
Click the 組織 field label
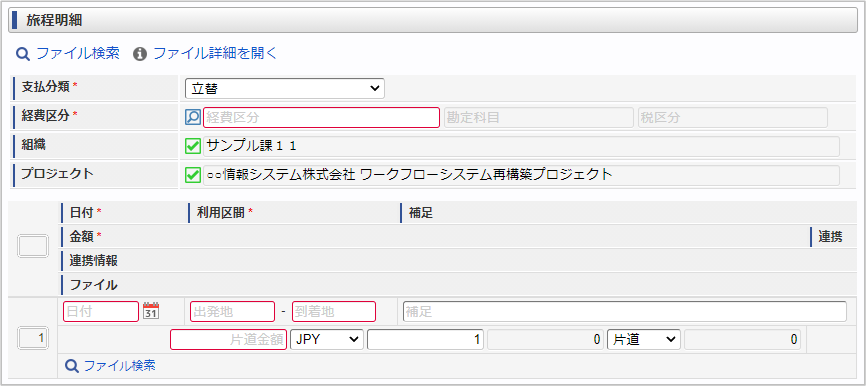33,145
